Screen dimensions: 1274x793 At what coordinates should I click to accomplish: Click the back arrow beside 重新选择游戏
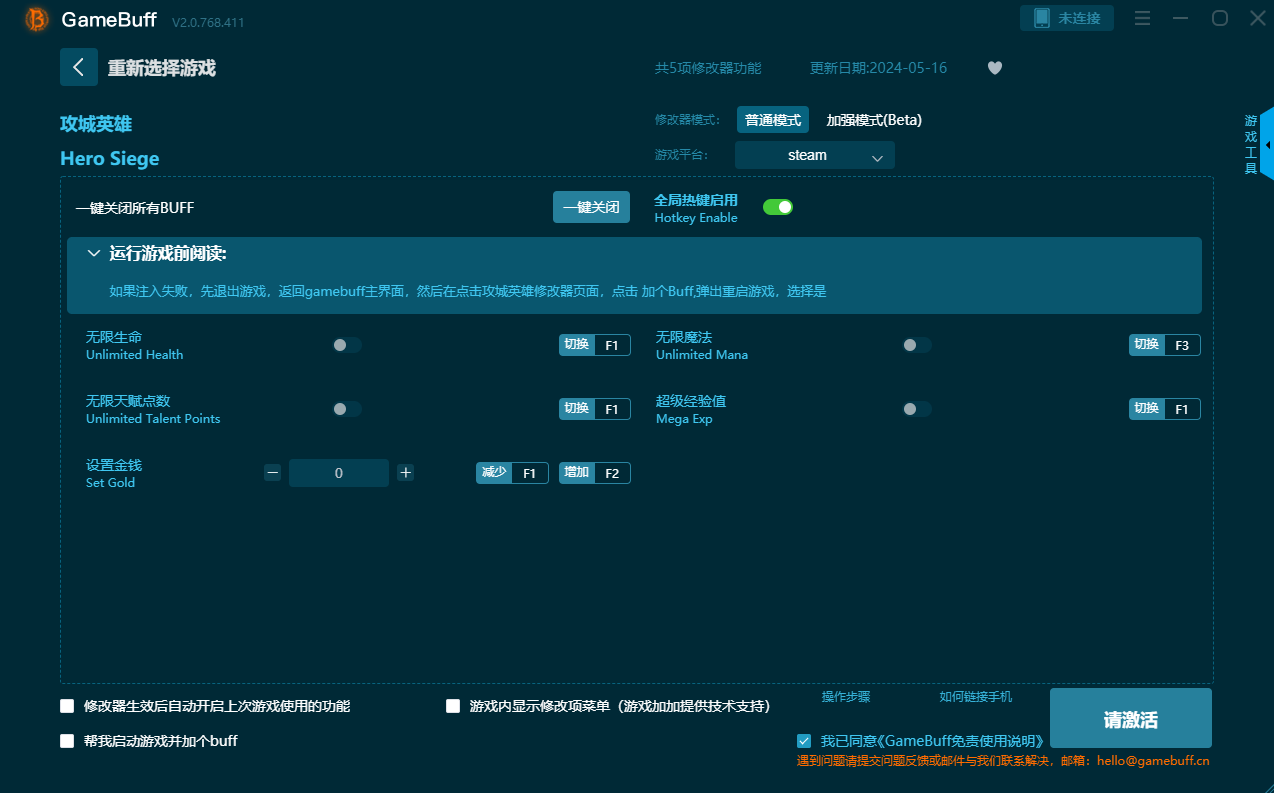coord(78,67)
